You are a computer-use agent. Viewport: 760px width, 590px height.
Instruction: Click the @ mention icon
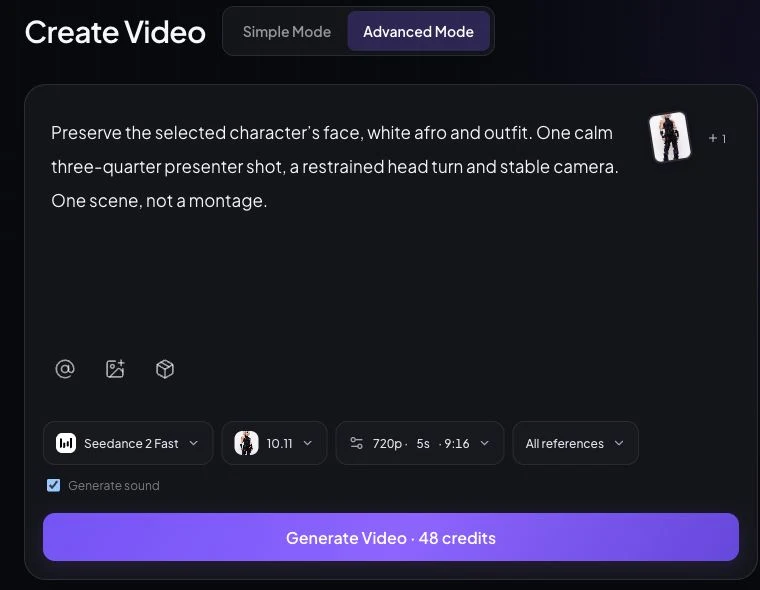(x=65, y=369)
